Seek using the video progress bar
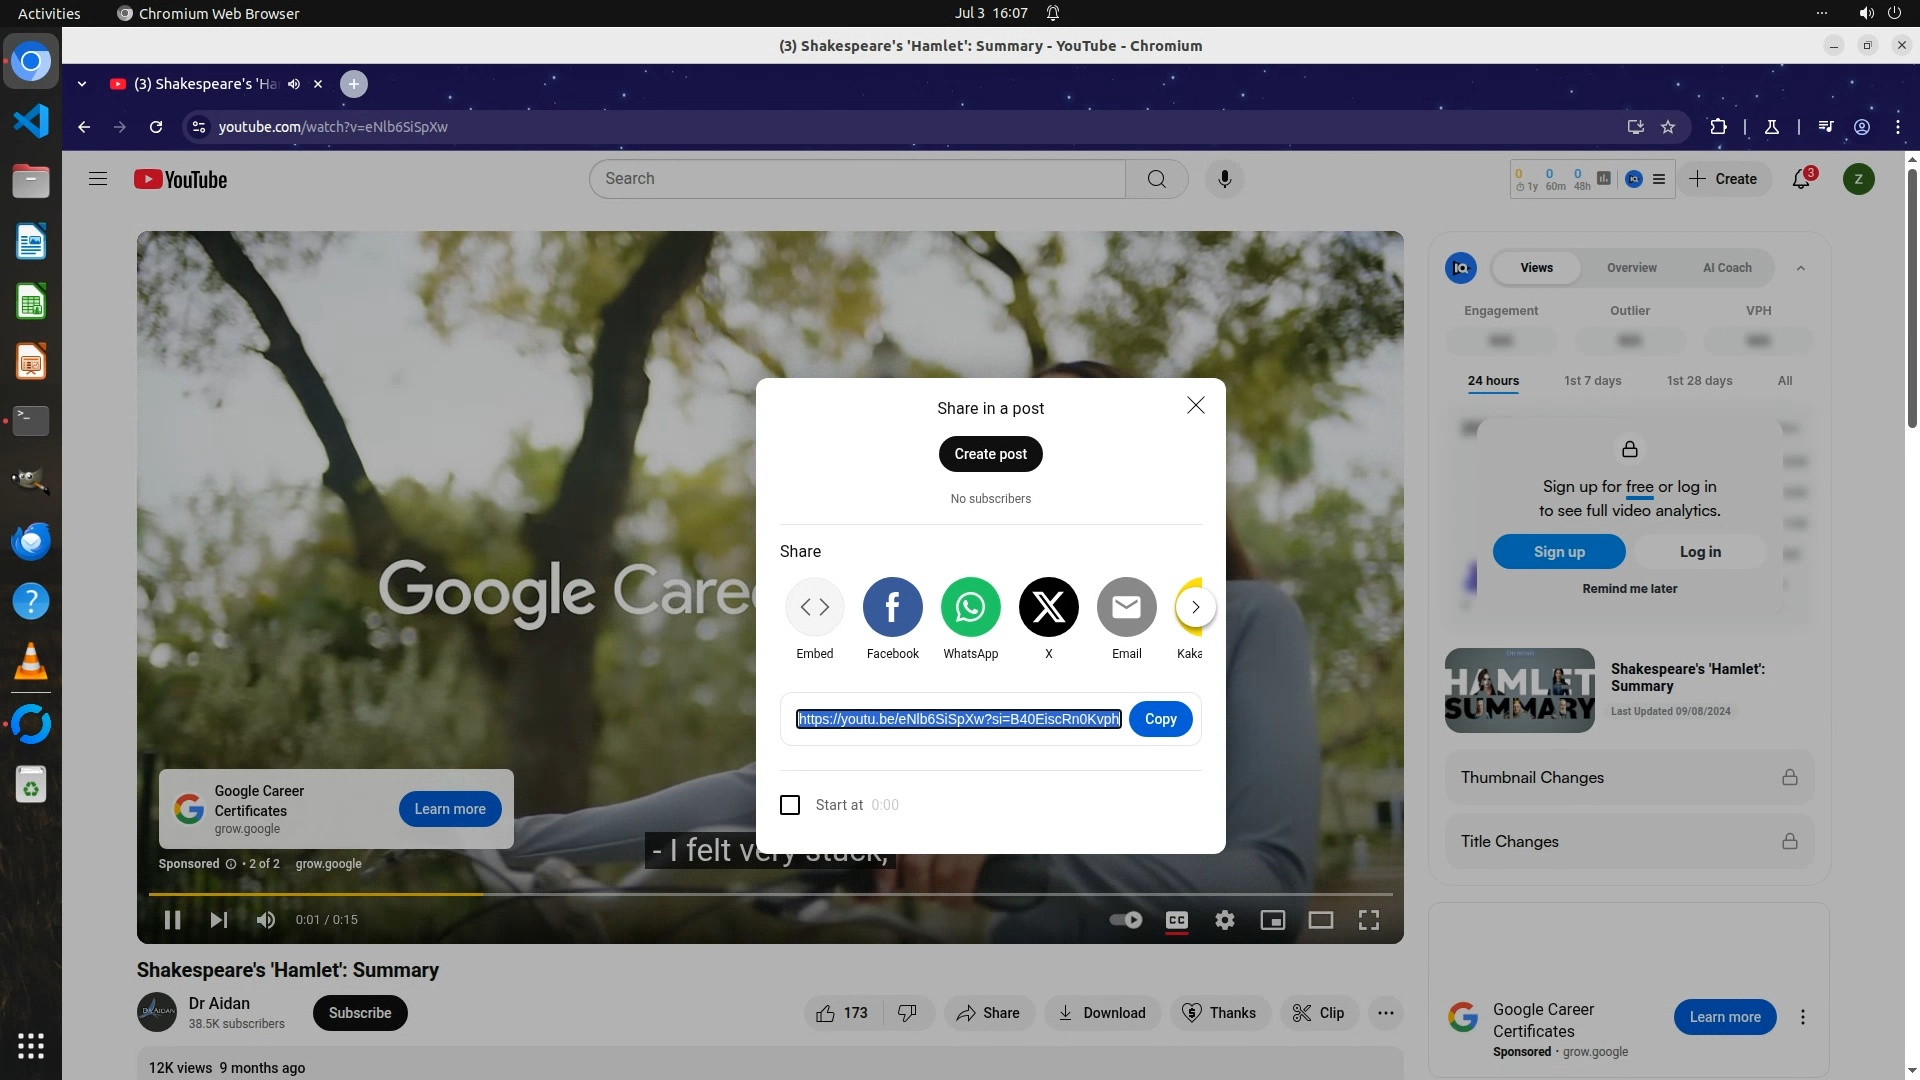This screenshot has height=1080, width=1920. [770, 894]
